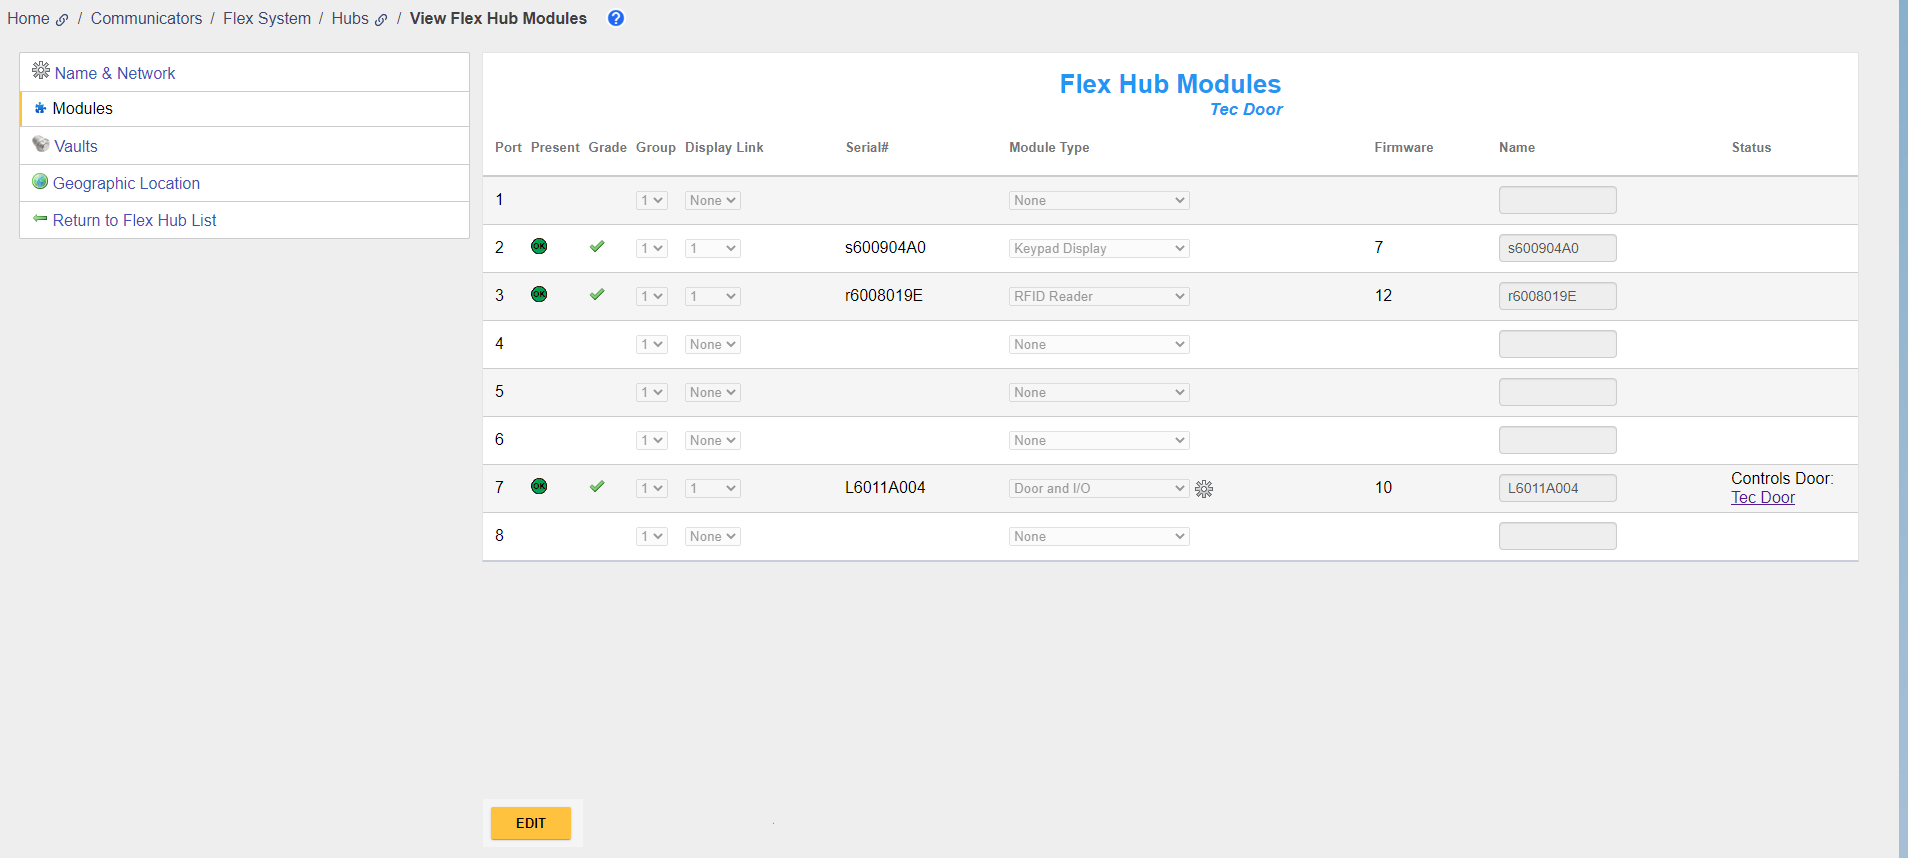Open the Module Type dropdown for port 2
The height and width of the screenshot is (858, 1908).
tap(1098, 249)
